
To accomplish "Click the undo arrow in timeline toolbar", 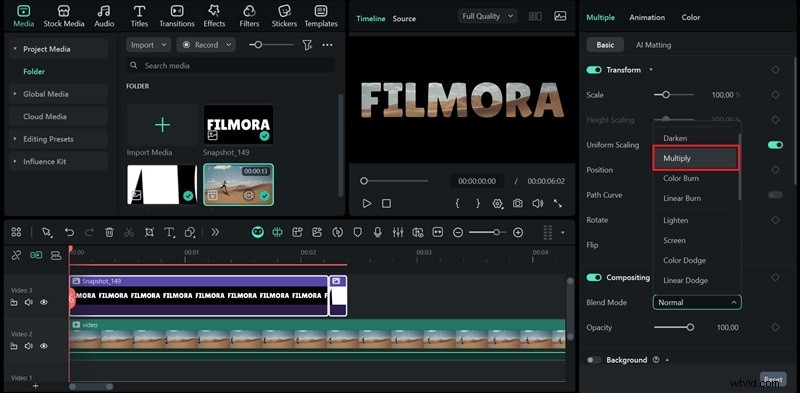I will point(69,232).
